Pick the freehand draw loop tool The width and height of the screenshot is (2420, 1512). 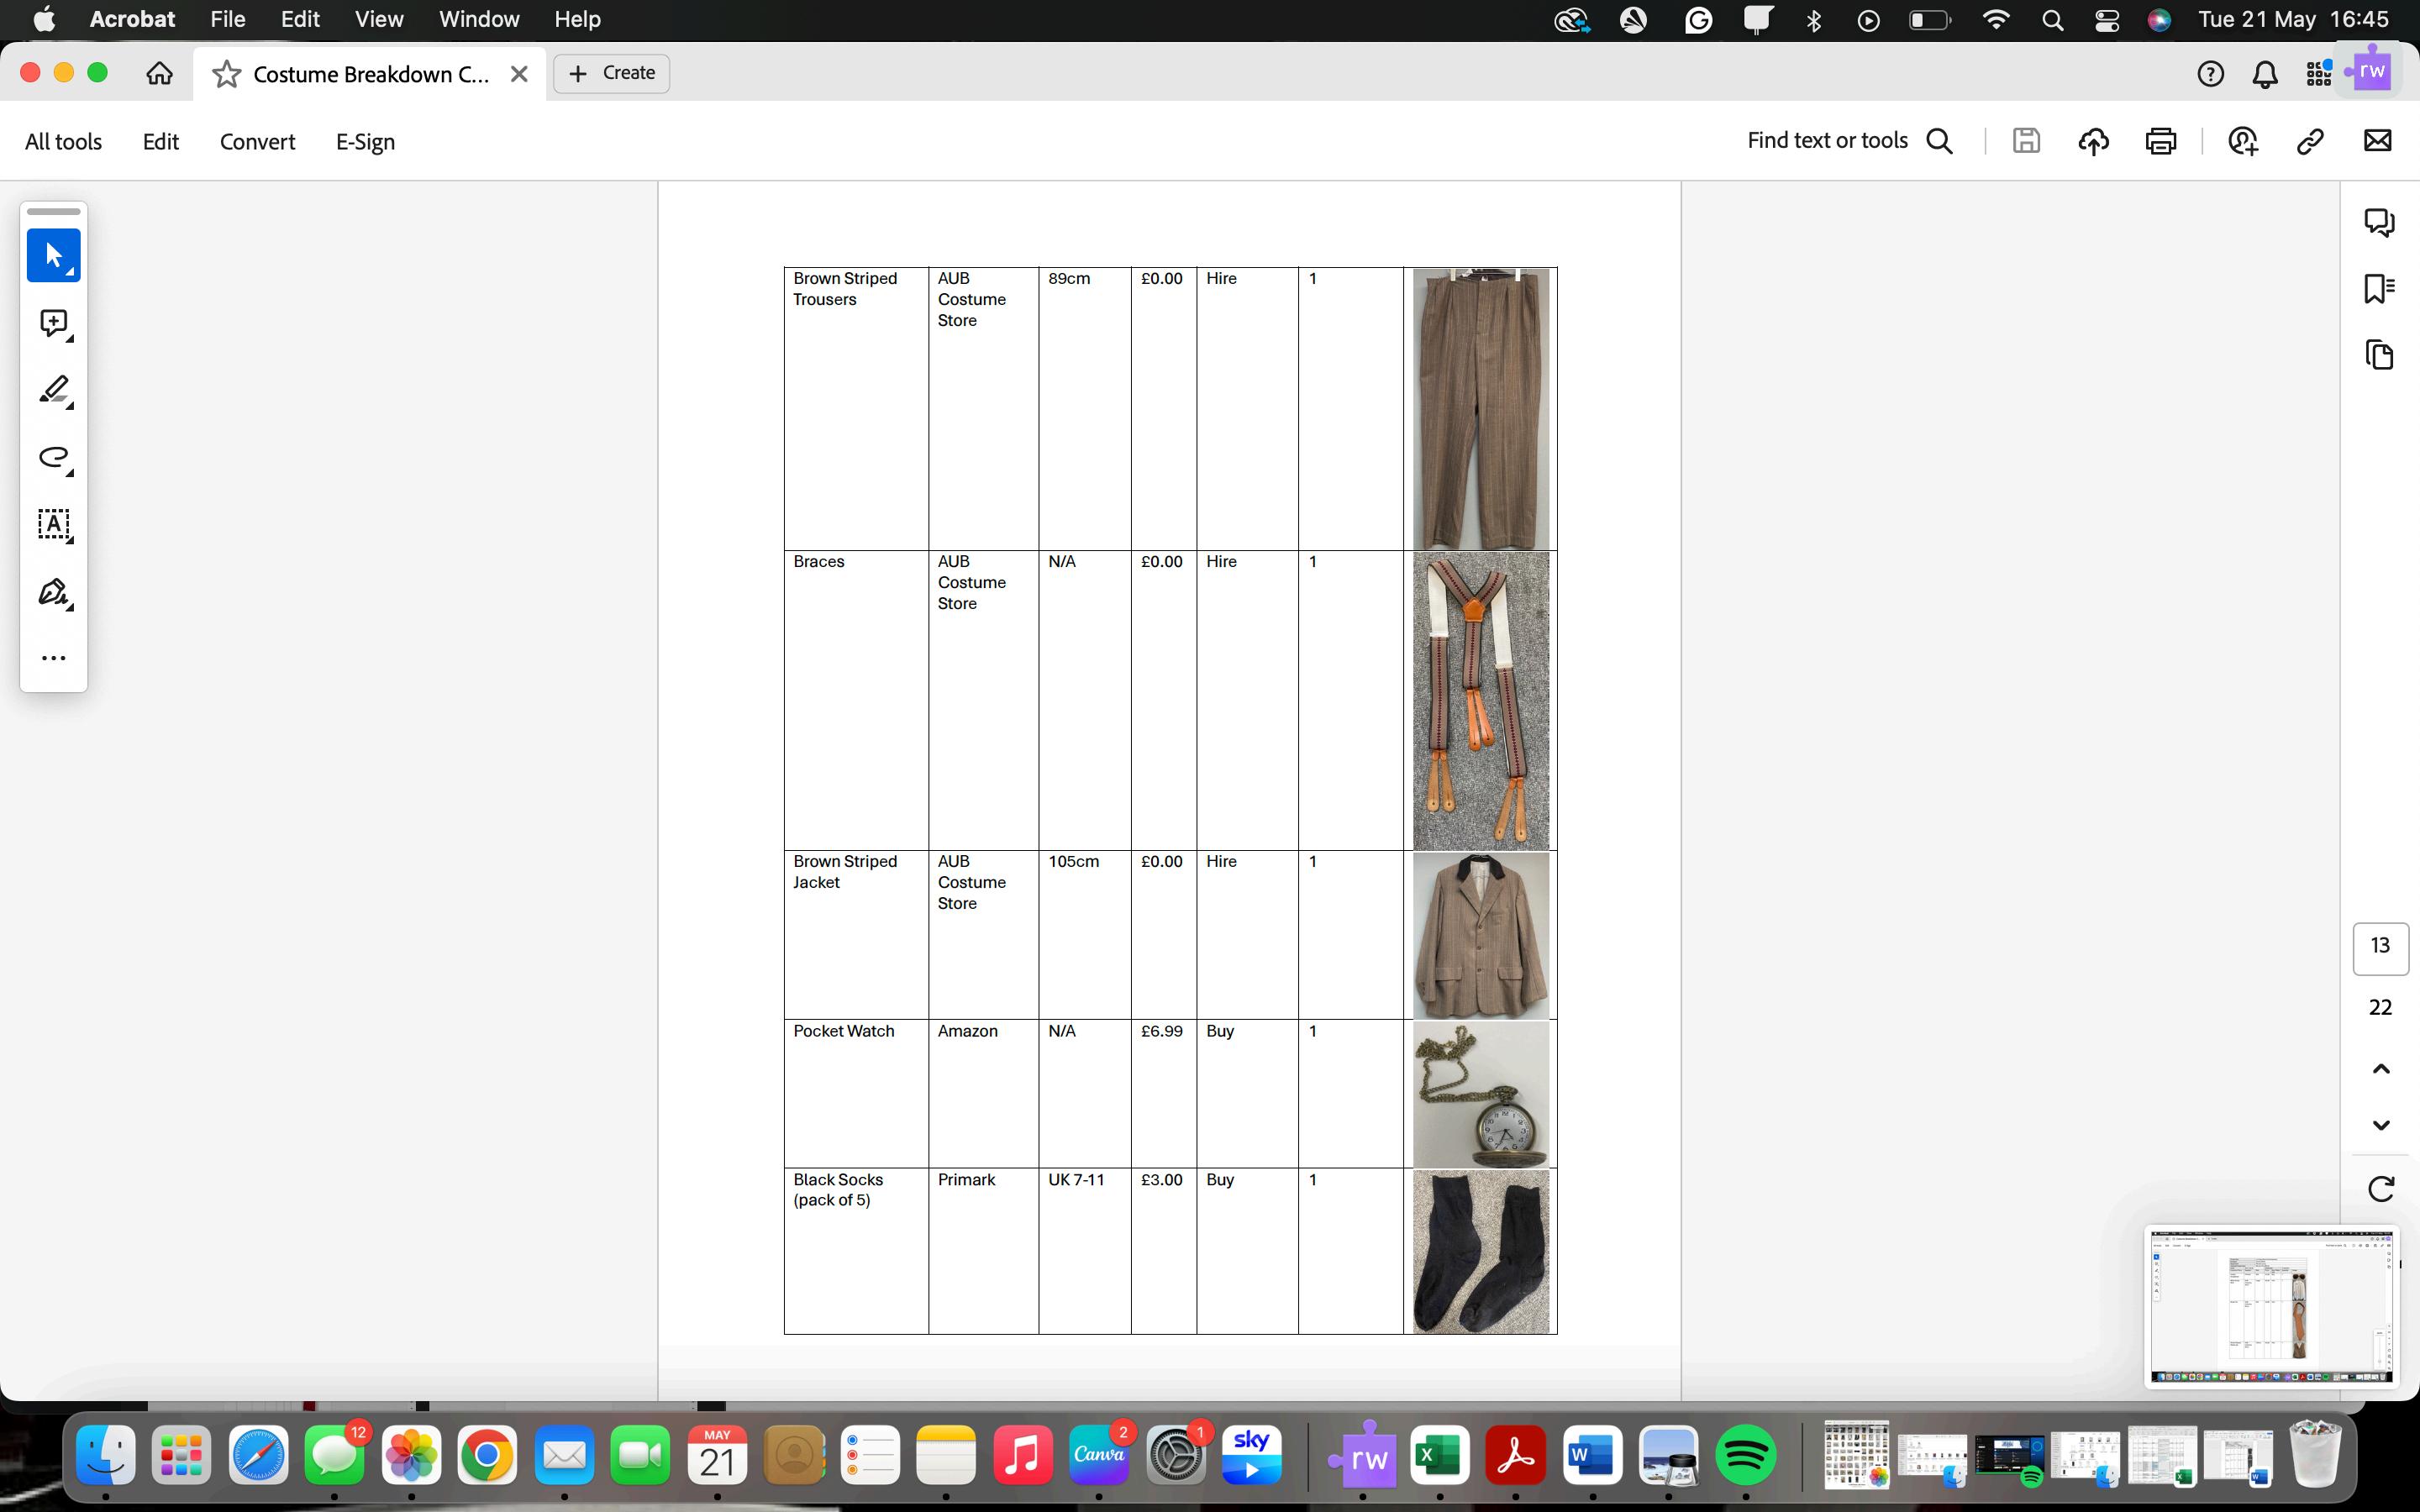(x=53, y=457)
